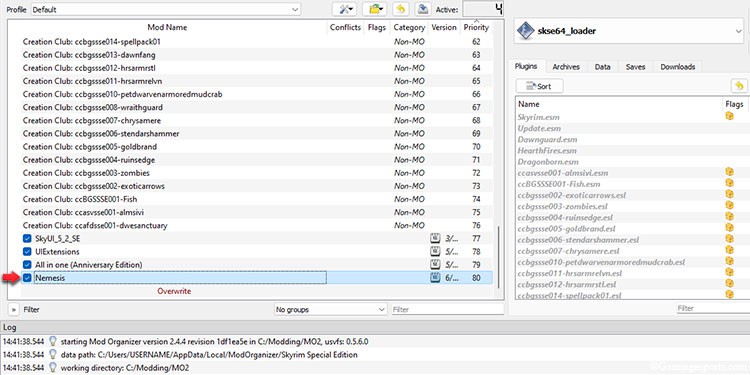
Task: Click the flag icon for ccbgssse002-exoticarrows.esl
Action: pyautogui.click(x=729, y=194)
